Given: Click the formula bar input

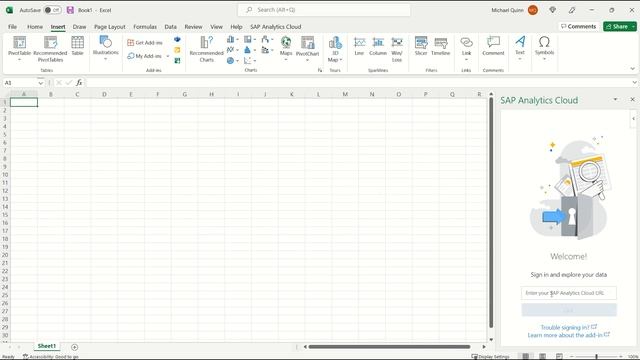Looking at the screenshot, I should click(x=358, y=83).
